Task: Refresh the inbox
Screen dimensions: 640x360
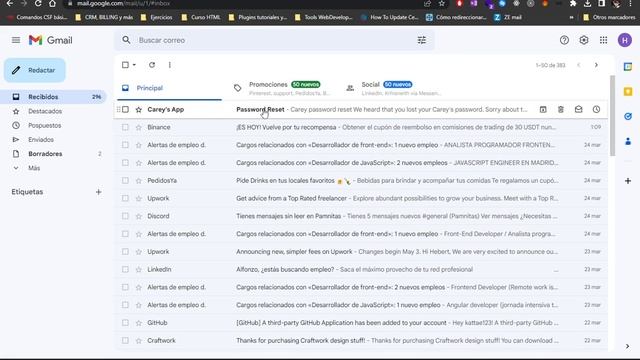Action: pos(152,65)
